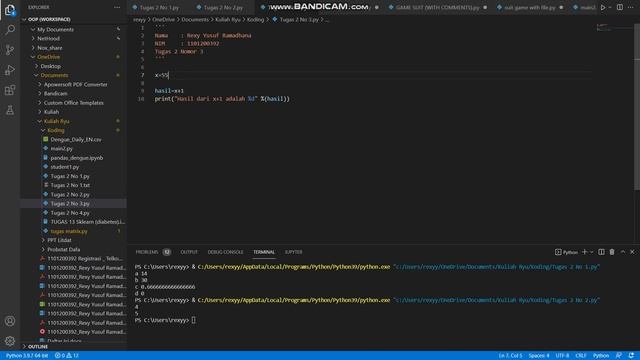640x360 pixels.
Task: Collapse the Documents folder
Action: [73, 75]
